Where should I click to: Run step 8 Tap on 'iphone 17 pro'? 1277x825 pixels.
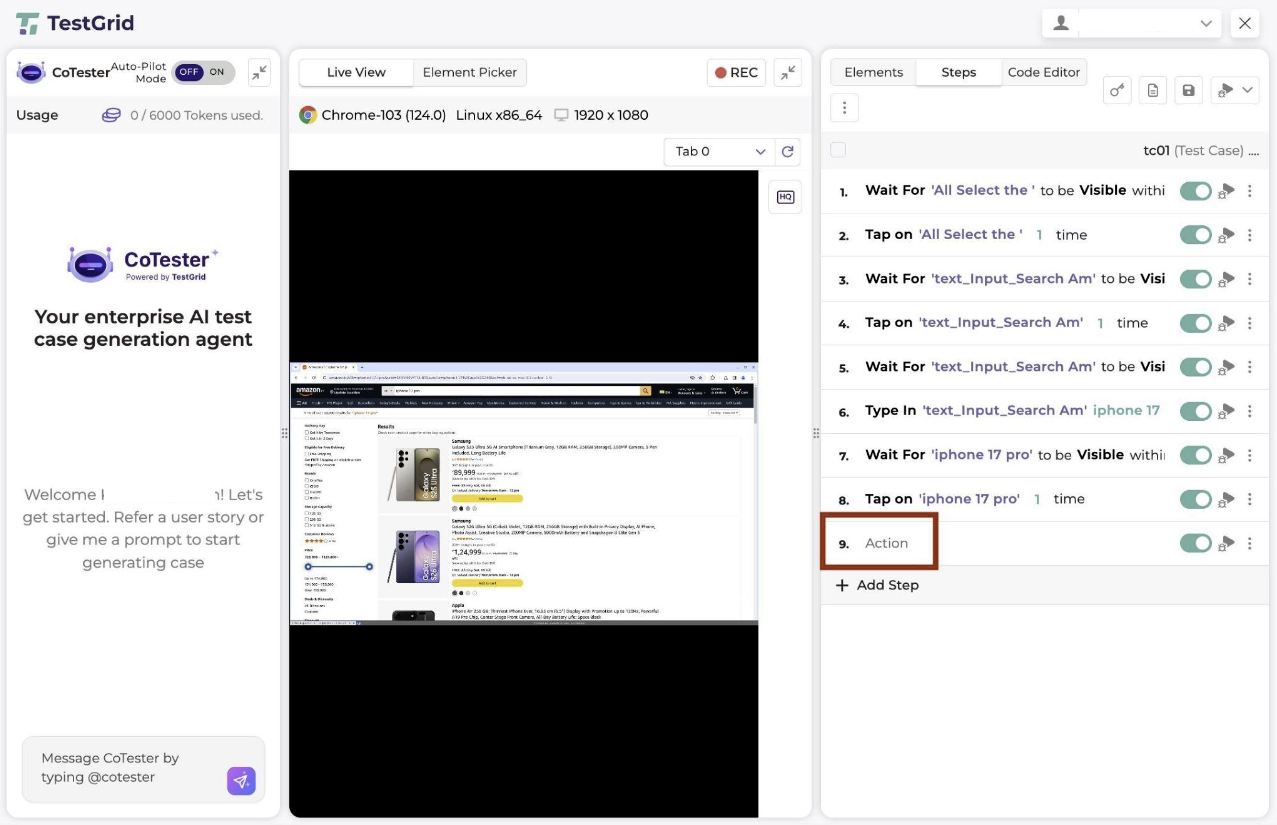click(x=1226, y=499)
